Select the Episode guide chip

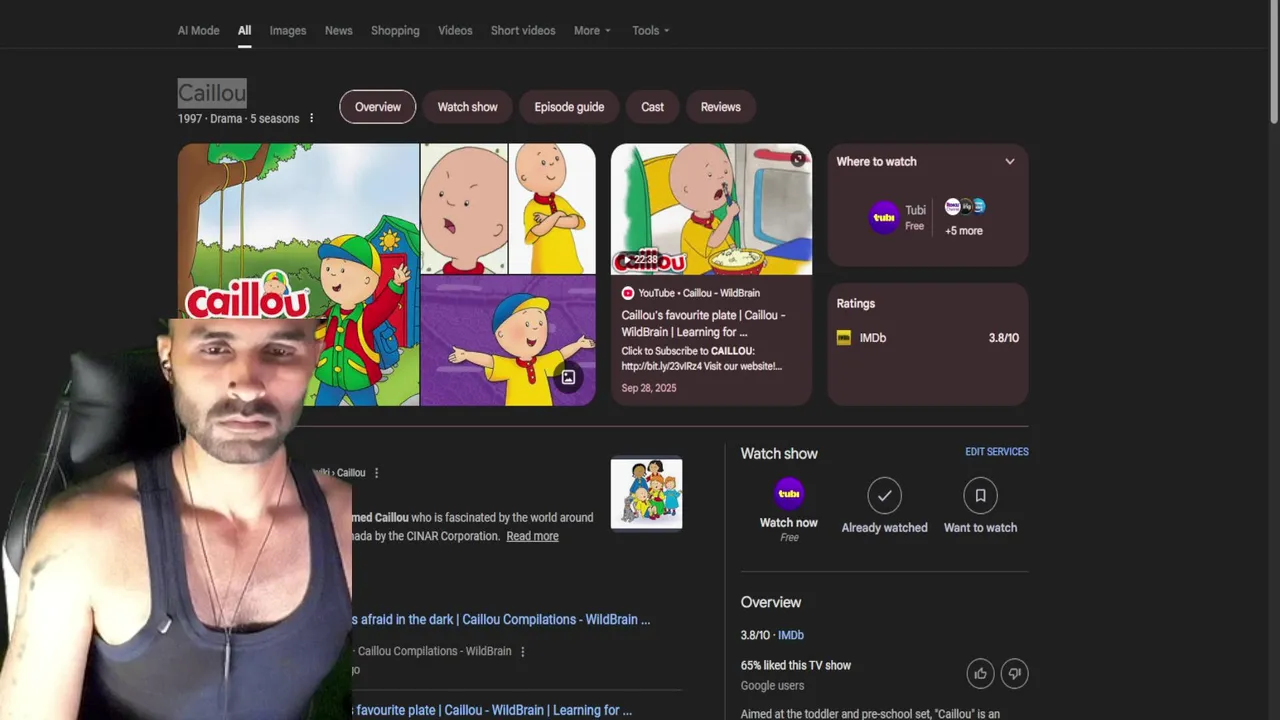(x=569, y=107)
